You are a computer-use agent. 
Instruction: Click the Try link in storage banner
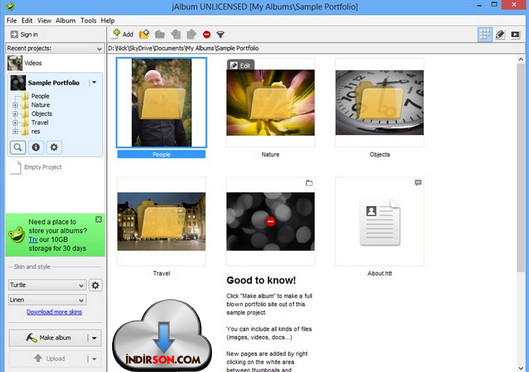33,239
